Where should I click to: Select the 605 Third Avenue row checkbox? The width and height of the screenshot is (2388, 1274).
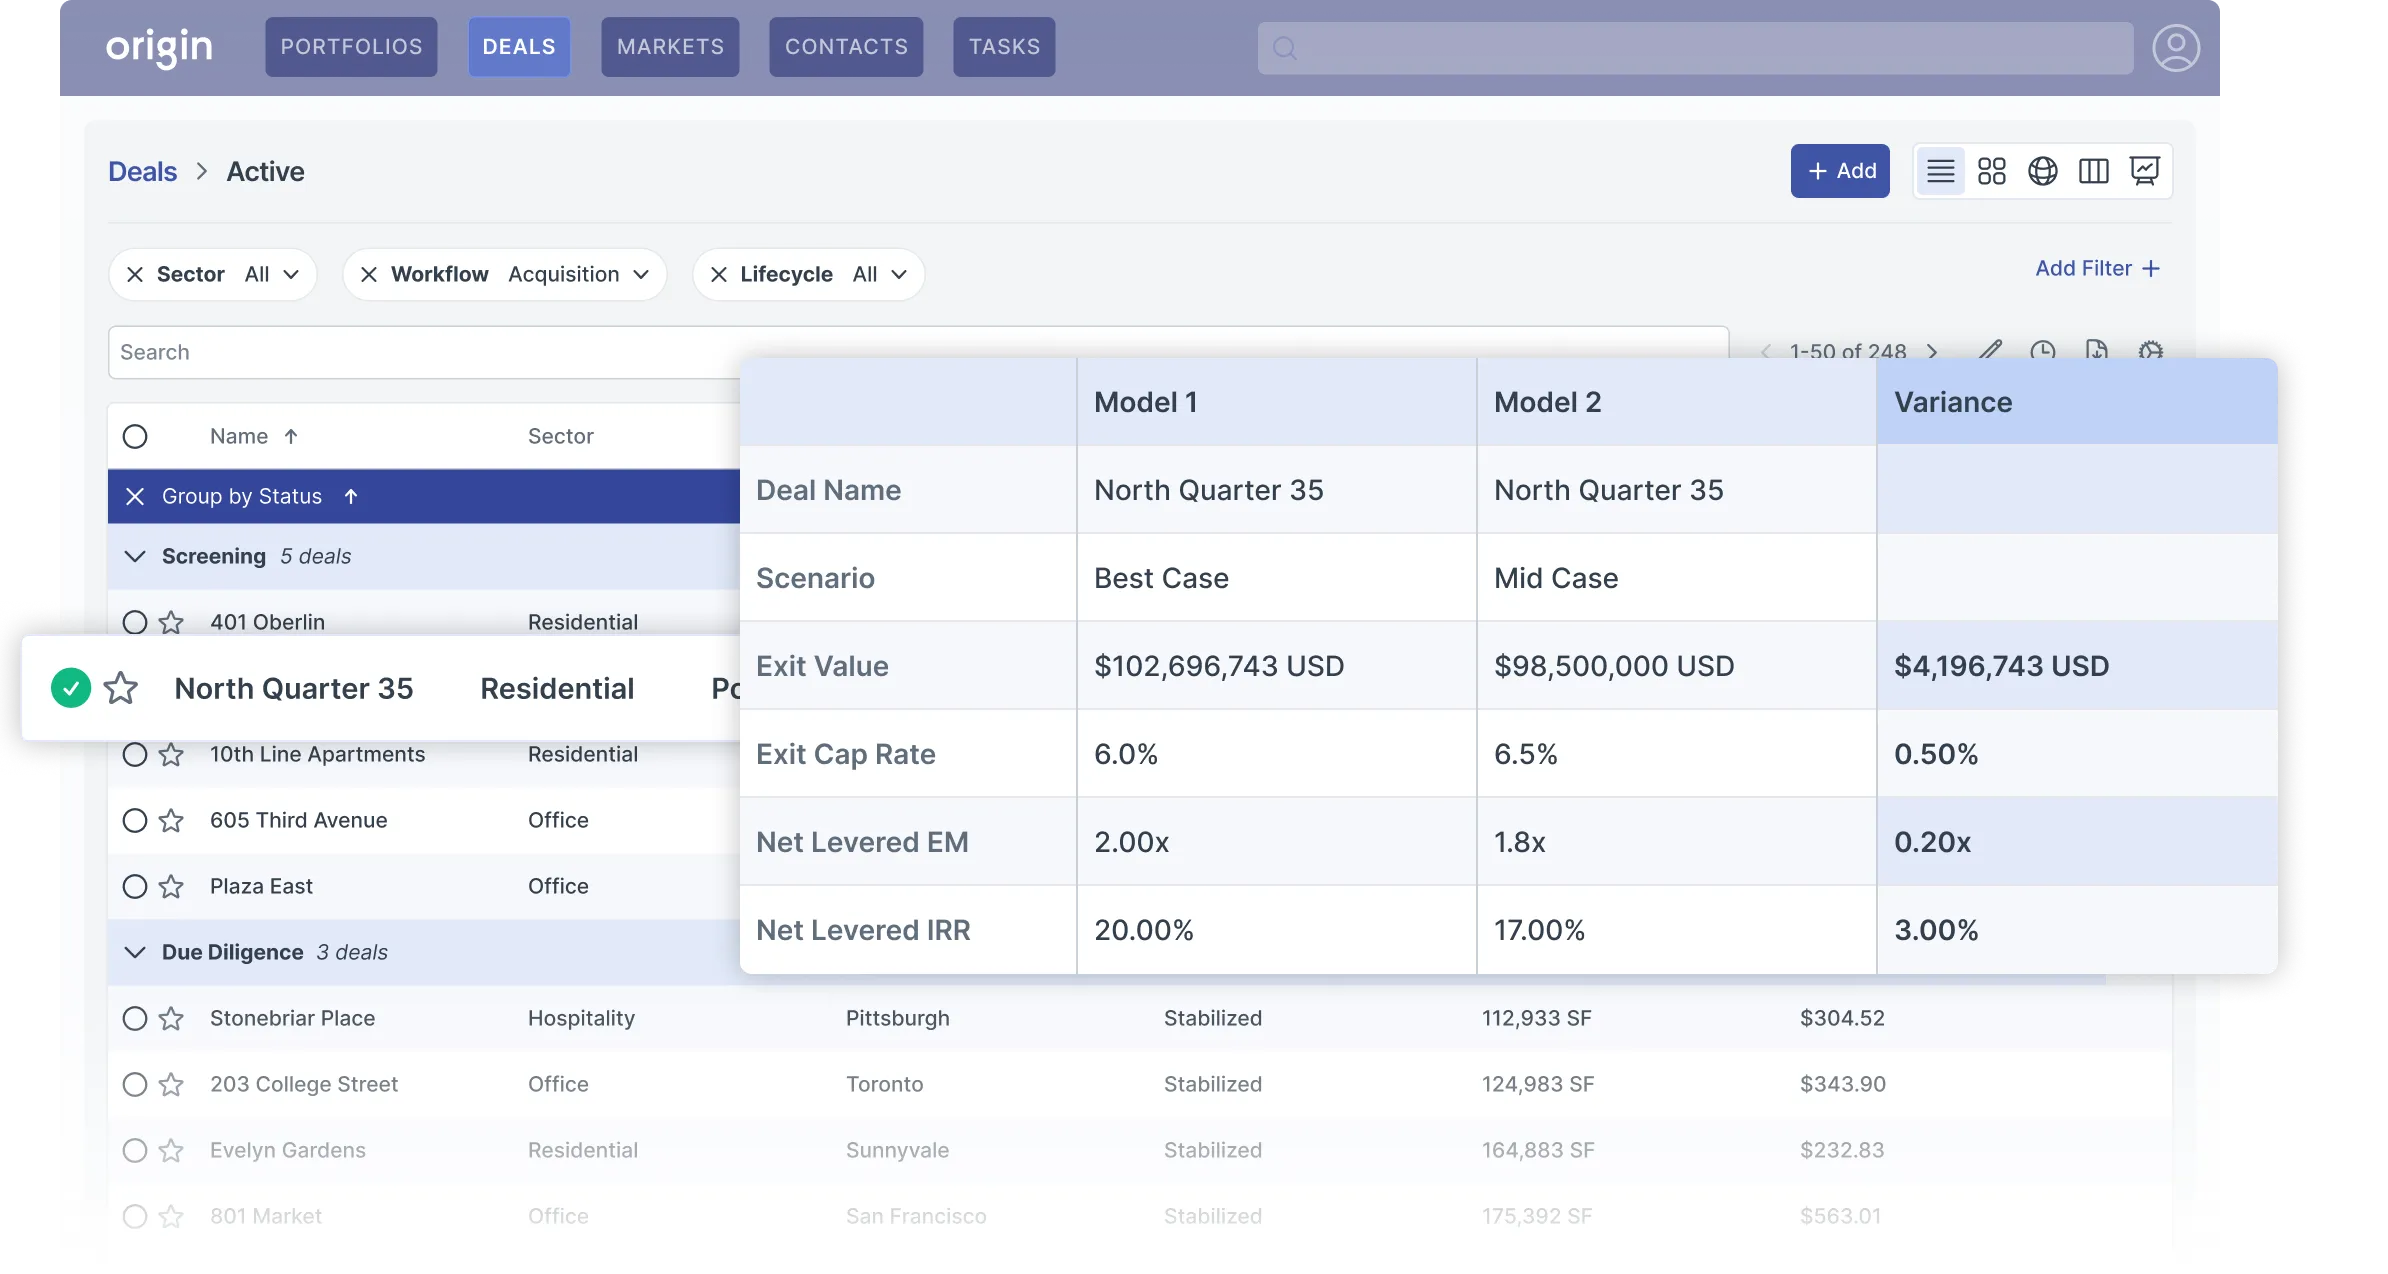point(135,820)
